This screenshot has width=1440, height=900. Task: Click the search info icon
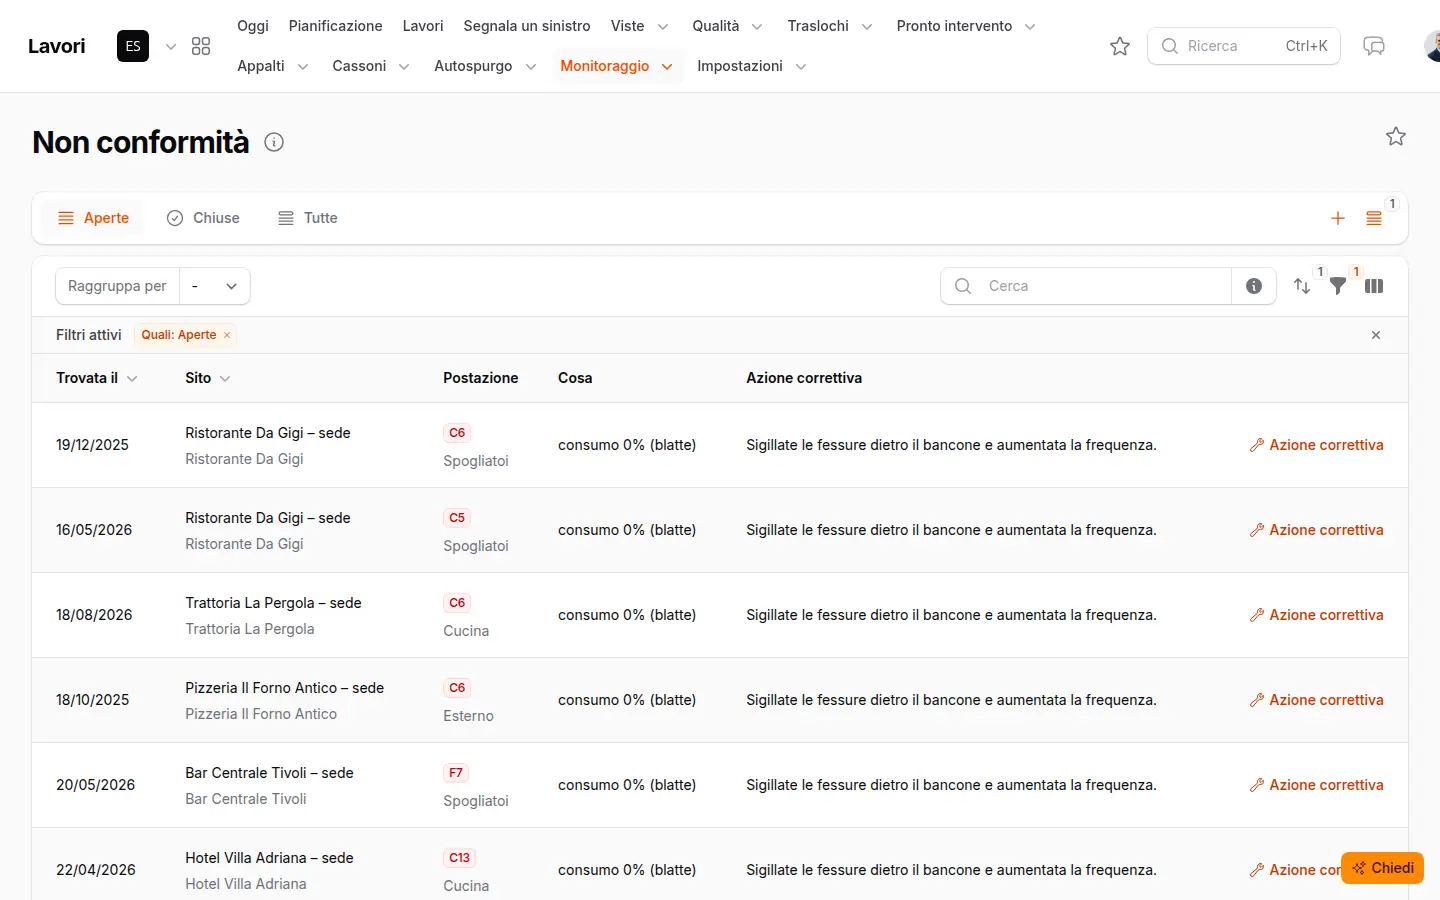tap(1254, 286)
